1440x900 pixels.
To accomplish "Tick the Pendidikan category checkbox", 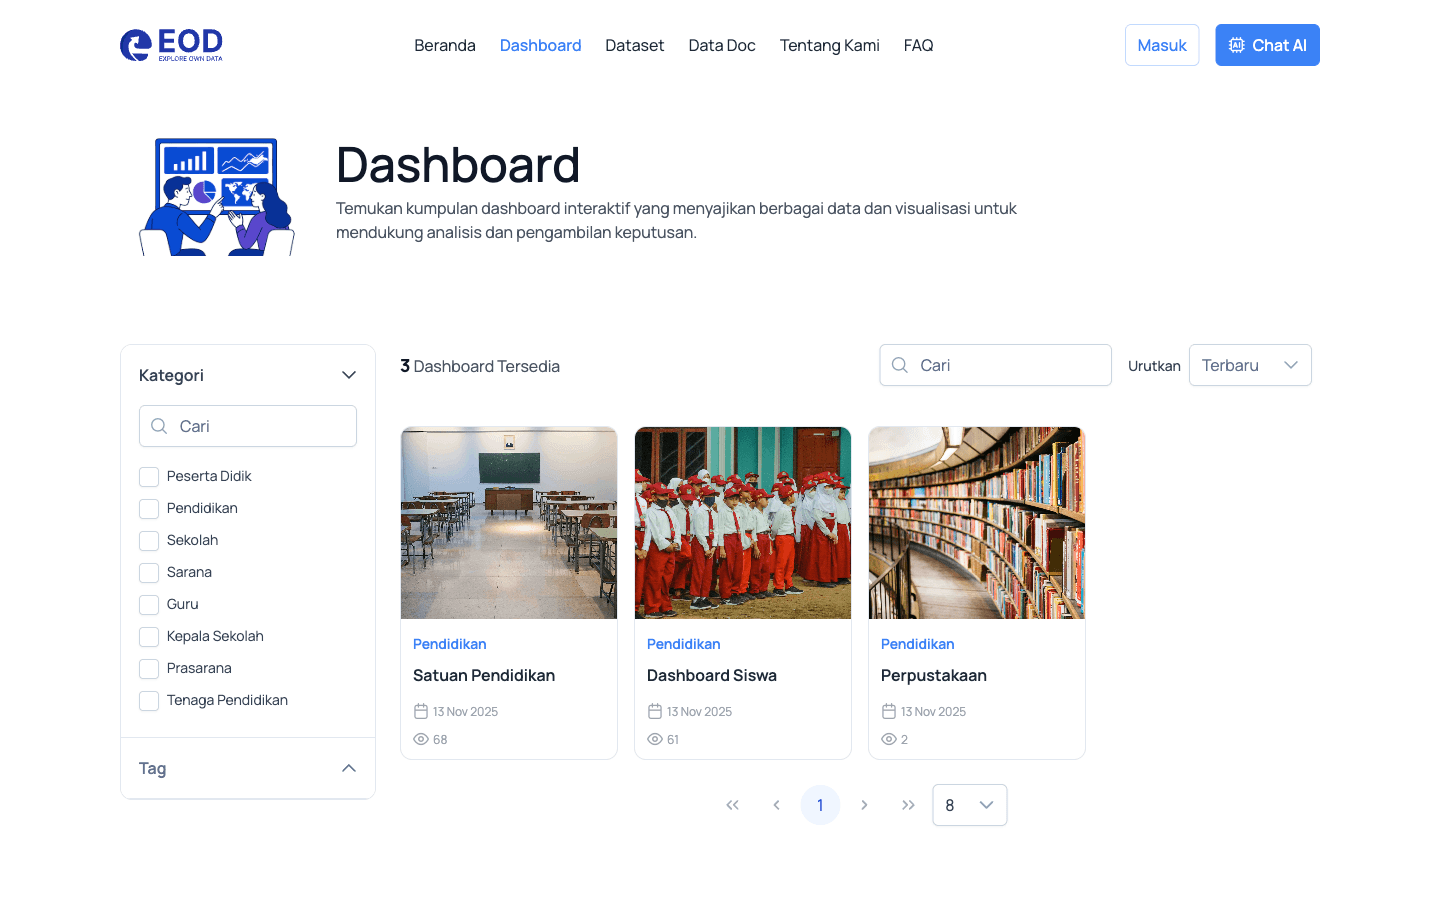I will 149,509.
